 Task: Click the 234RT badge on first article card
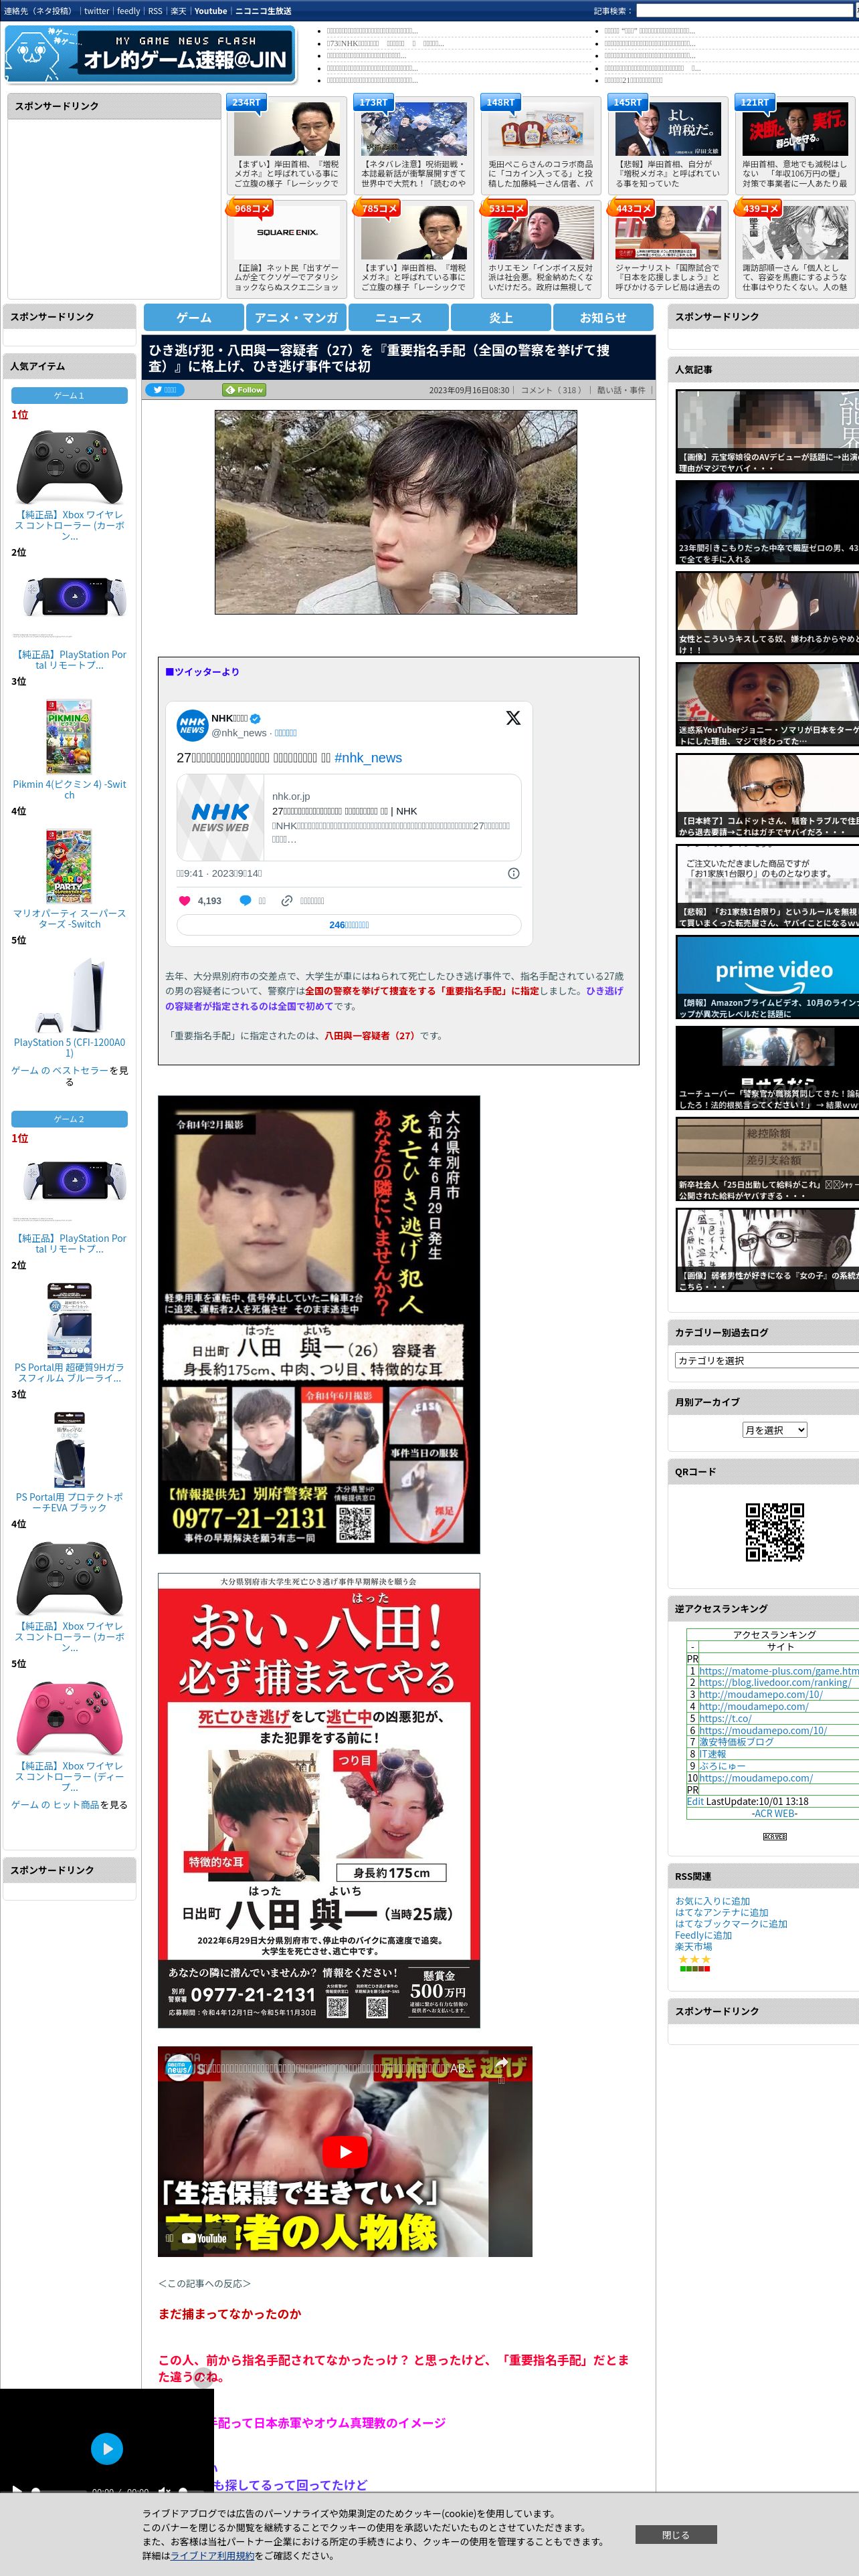pyautogui.click(x=246, y=102)
